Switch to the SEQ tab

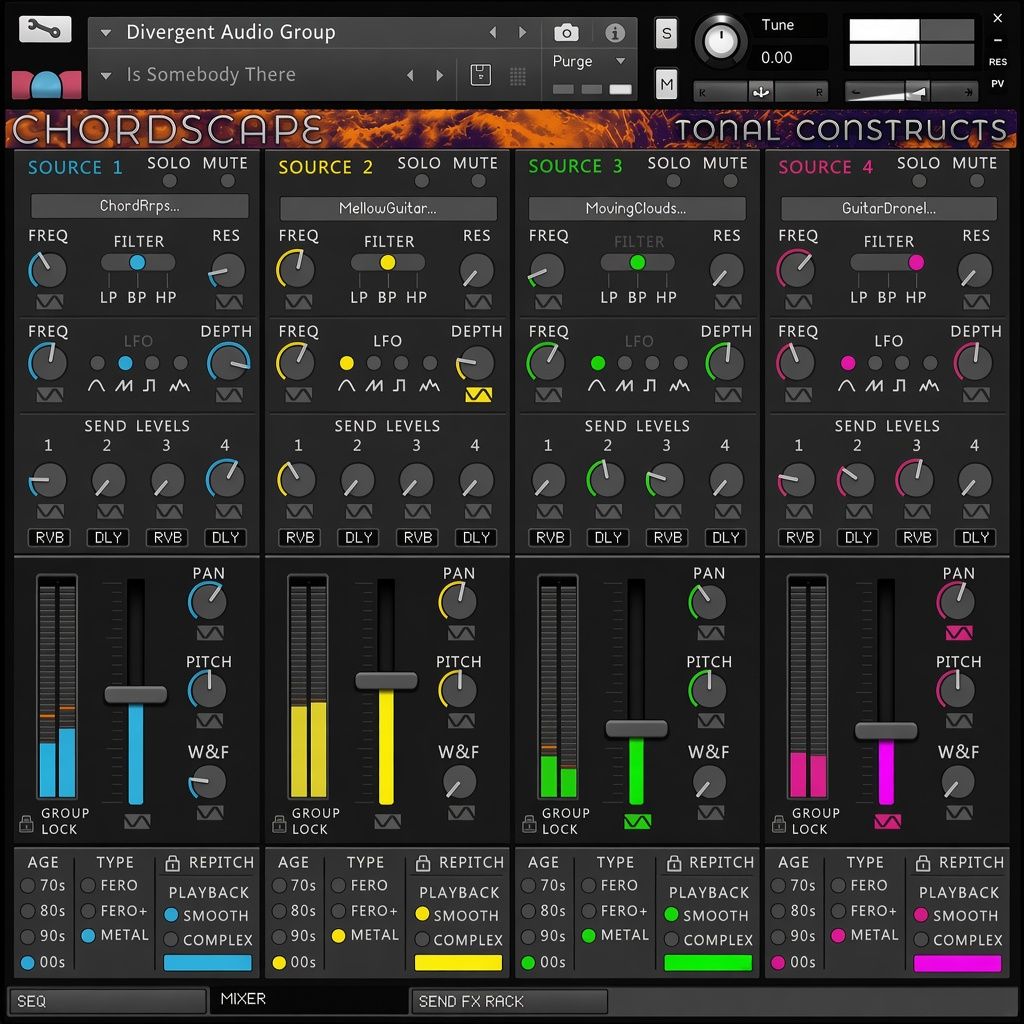coord(107,1001)
